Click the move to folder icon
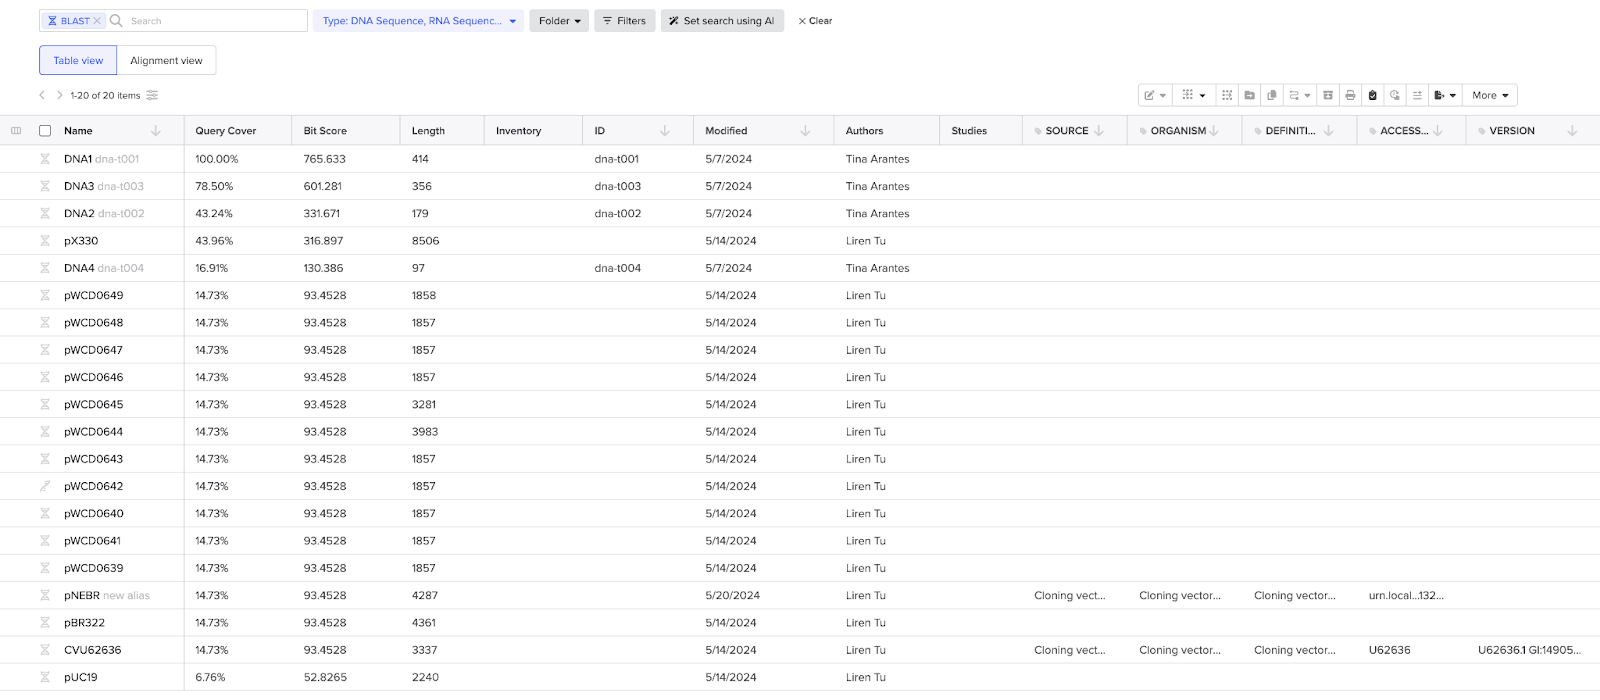Viewport: 1600px width, 700px height. [1249, 95]
